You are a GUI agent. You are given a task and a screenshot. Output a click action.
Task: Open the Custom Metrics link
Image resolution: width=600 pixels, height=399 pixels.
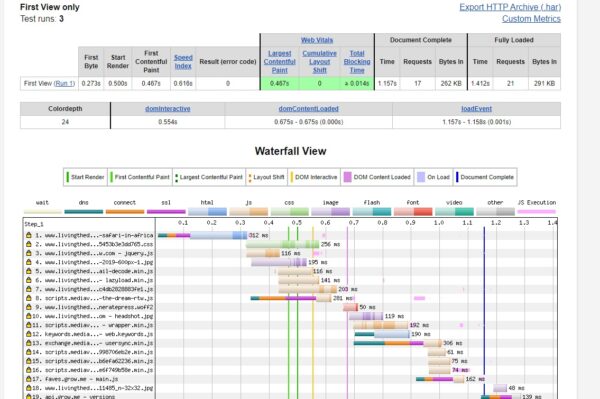(x=531, y=19)
